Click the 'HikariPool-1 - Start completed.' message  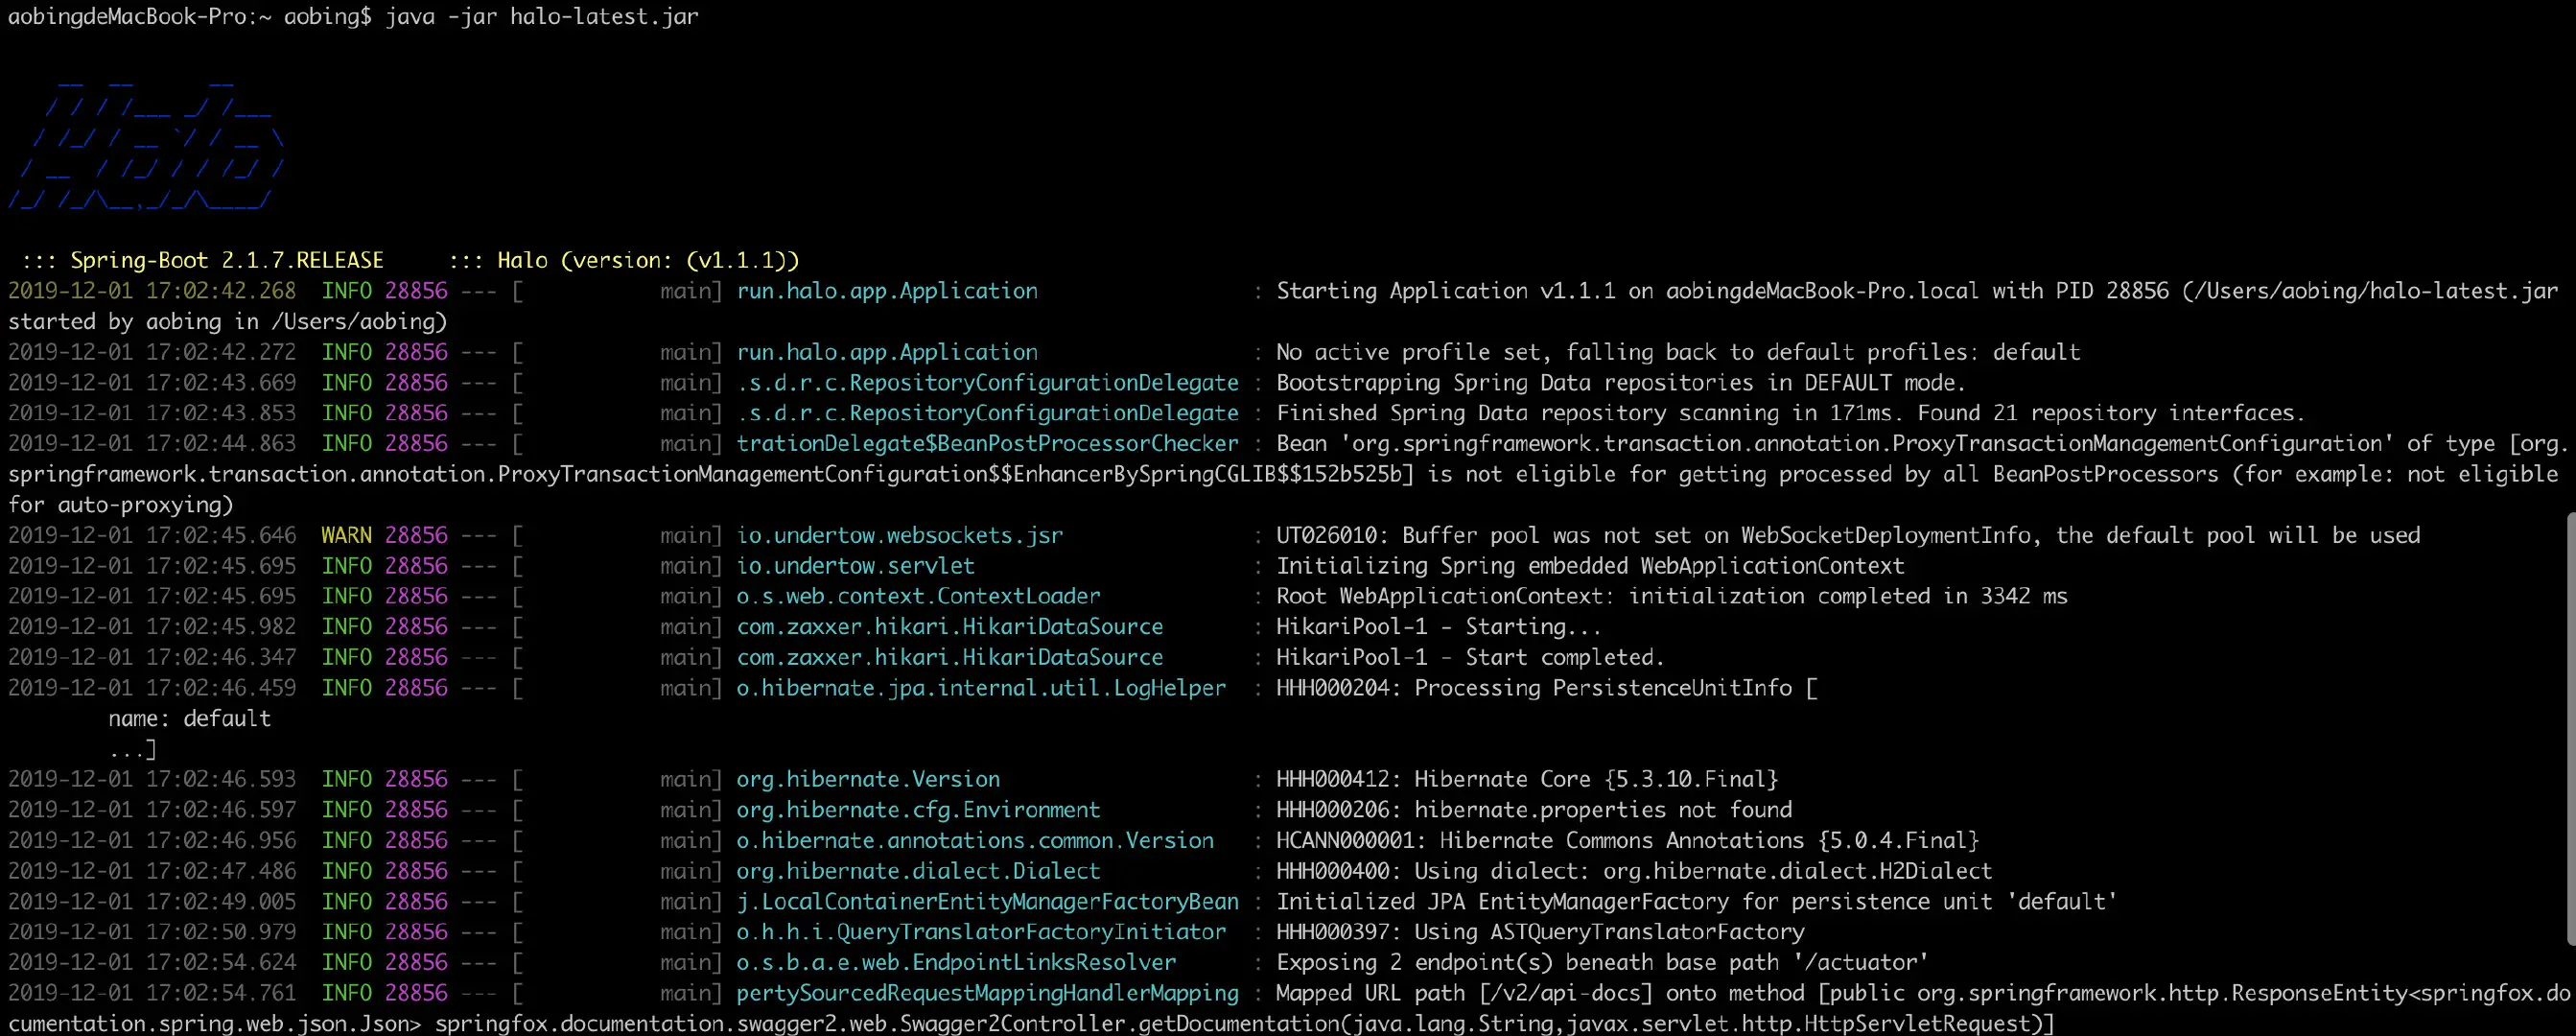tap(1470, 658)
